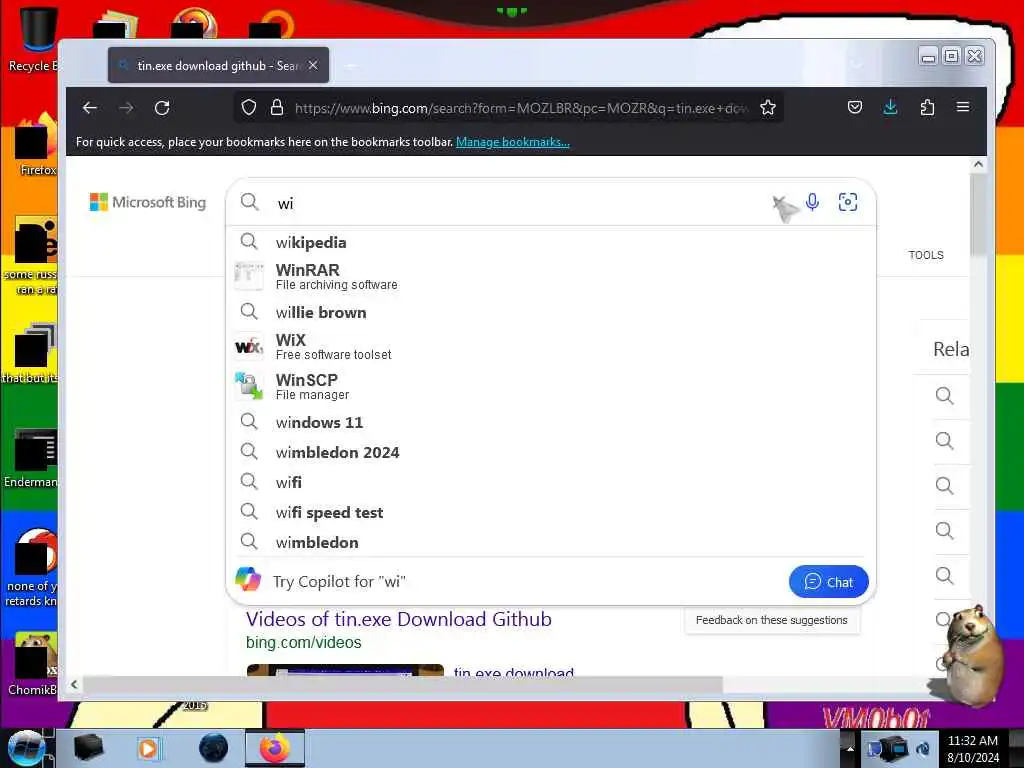Show hidden system tray icons arrow

850,748
